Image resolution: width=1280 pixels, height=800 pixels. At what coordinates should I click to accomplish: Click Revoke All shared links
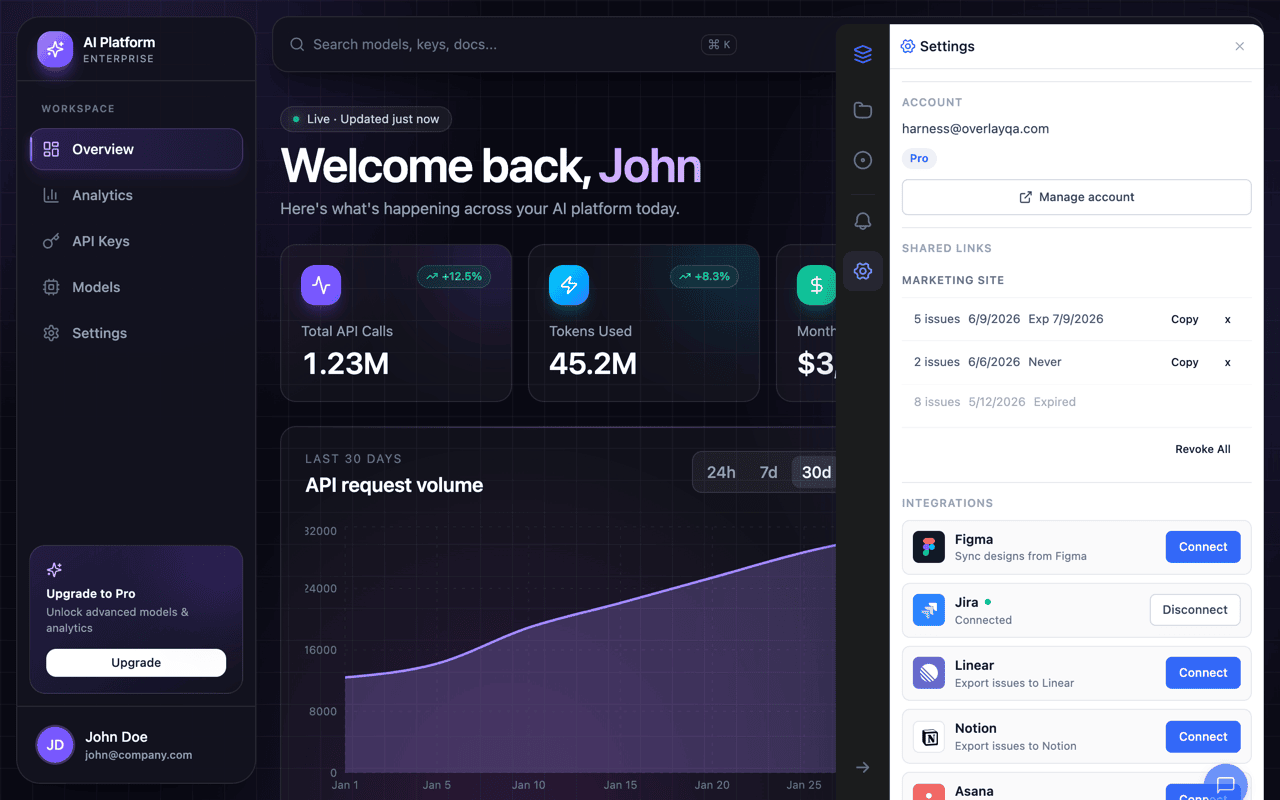1202,449
